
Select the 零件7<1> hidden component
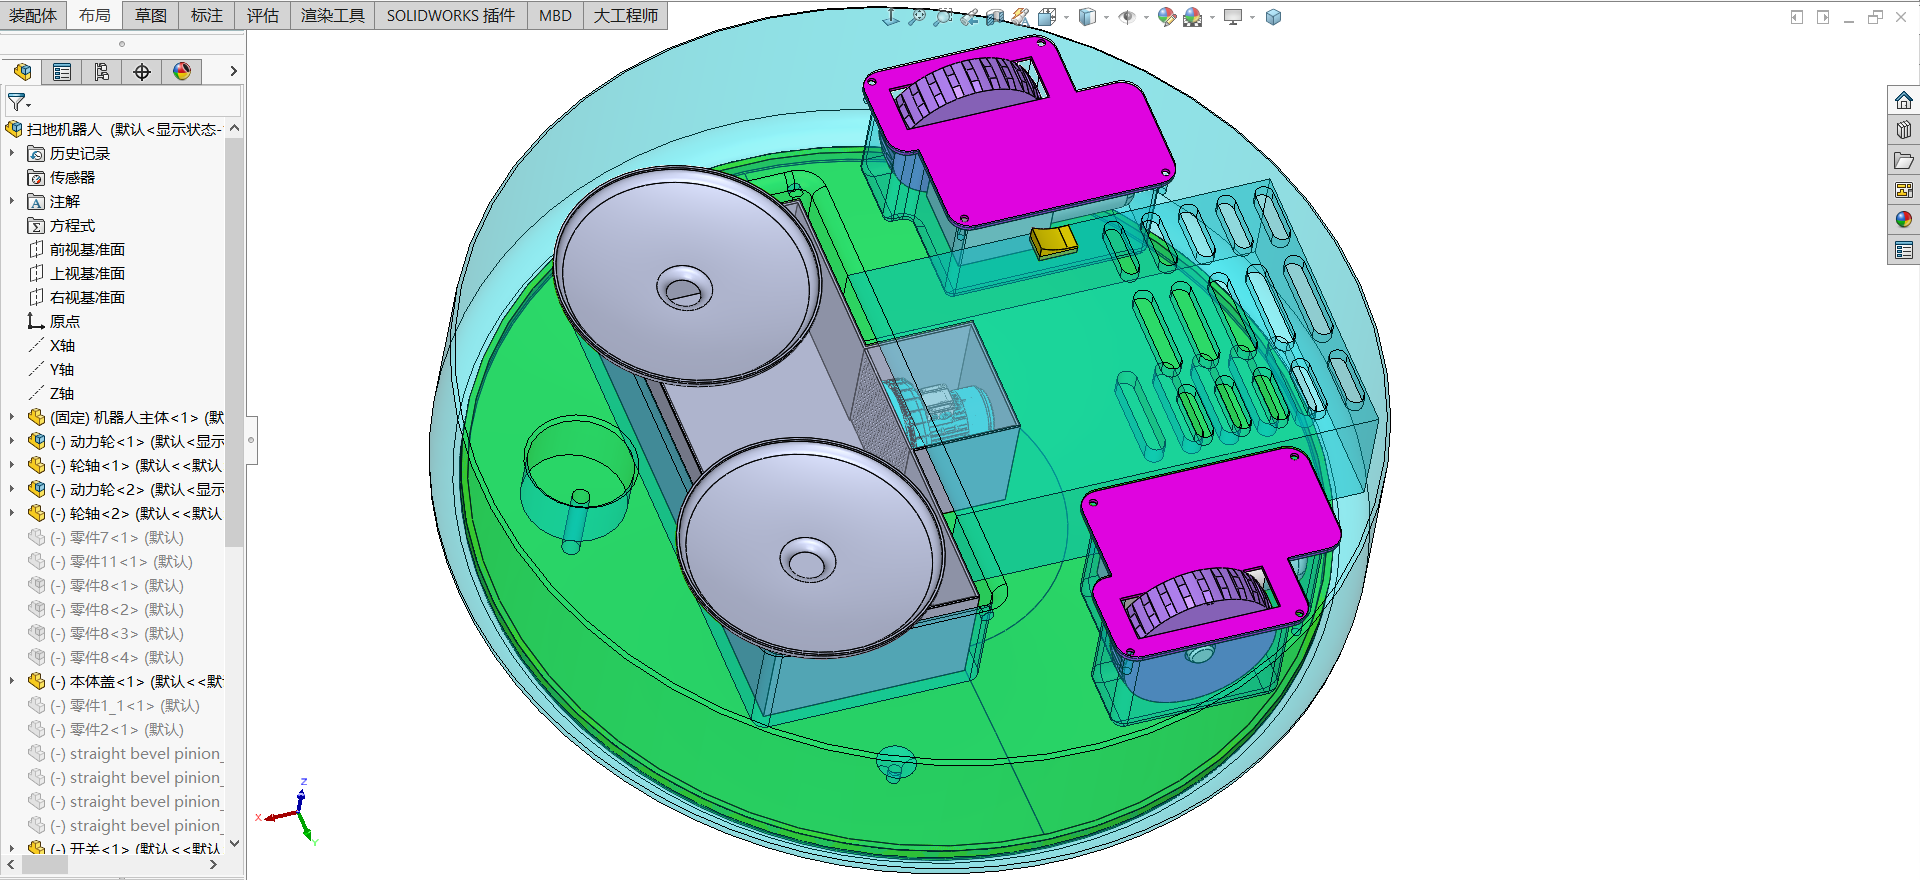106,537
